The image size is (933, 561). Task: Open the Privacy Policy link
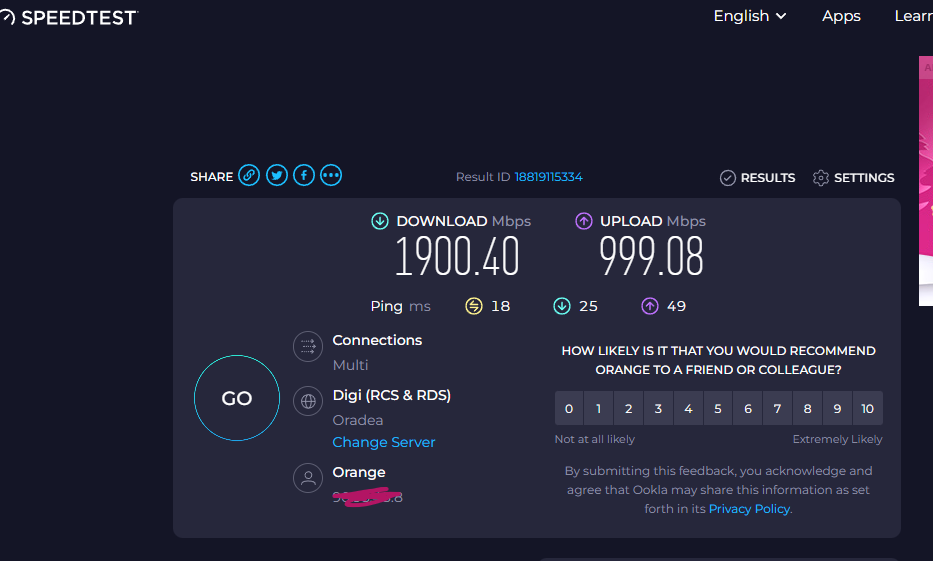[749, 509]
